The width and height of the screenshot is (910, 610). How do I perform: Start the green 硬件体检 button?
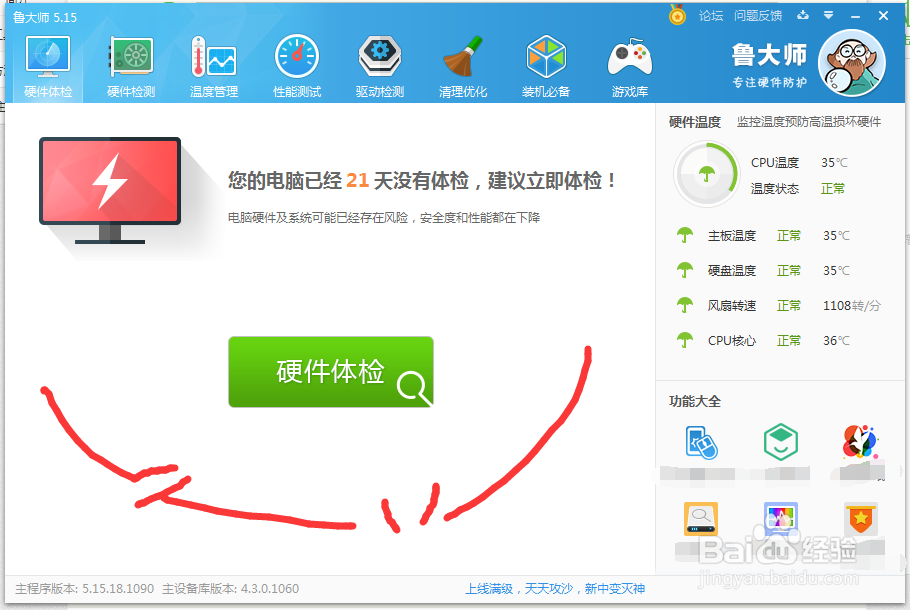[x=331, y=371]
